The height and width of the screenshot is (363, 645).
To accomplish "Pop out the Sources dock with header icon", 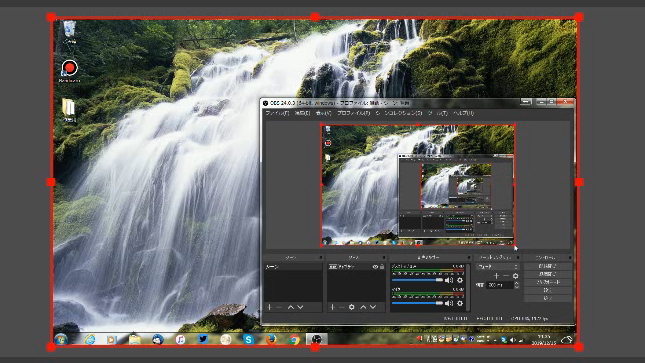I will (384, 258).
